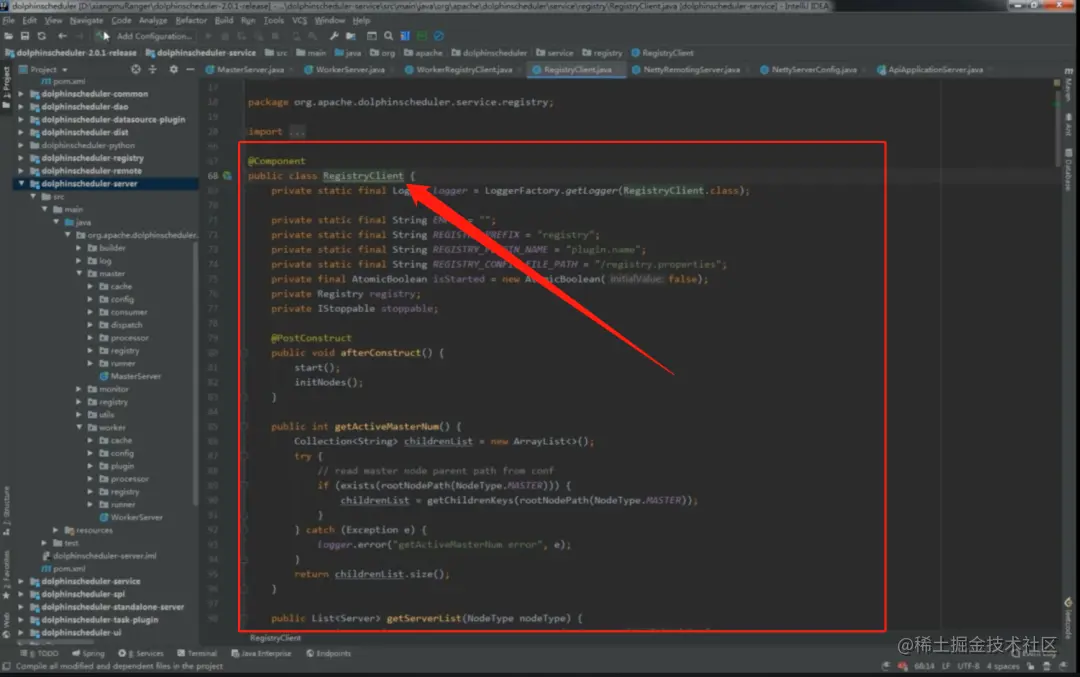Image resolution: width=1080 pixels, height=677 pixels.
Task: Click the locate target icon in Project panel
Action: click(136, 70)
